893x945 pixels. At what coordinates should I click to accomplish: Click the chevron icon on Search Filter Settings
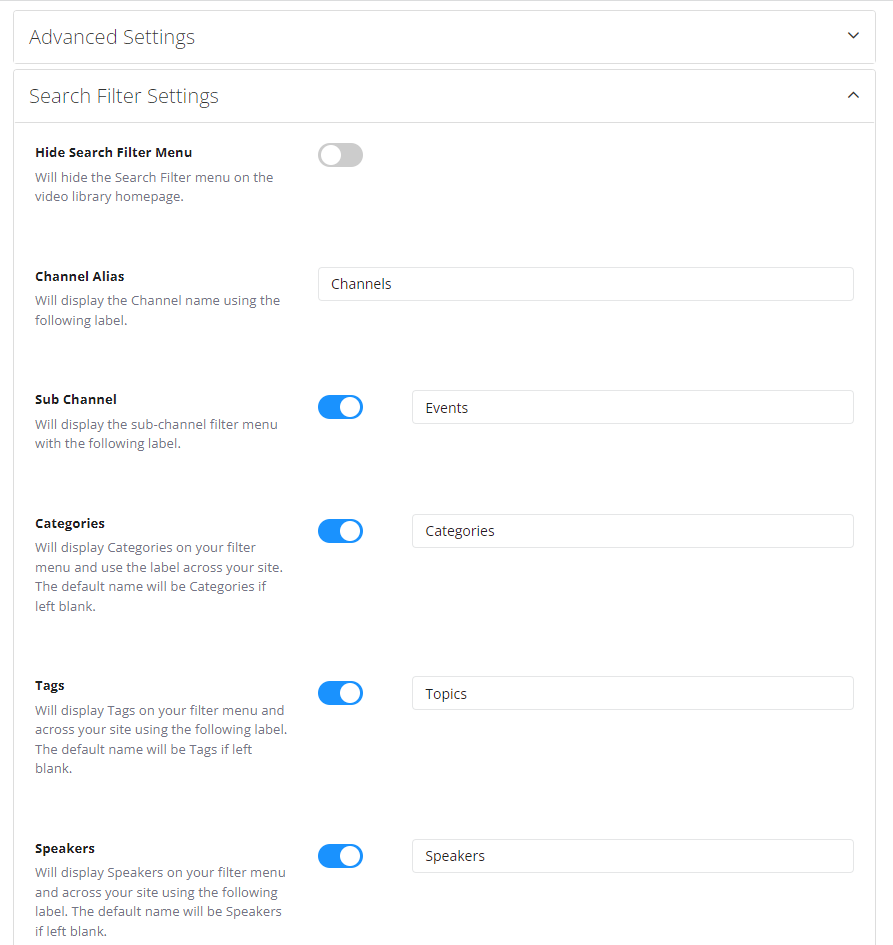point(853,95)
